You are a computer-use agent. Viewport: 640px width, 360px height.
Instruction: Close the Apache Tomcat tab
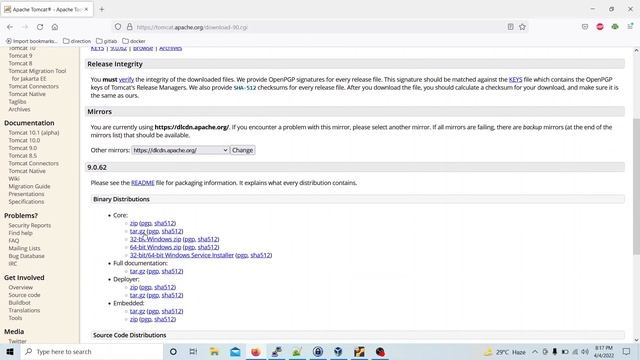(x=86, y=9)
